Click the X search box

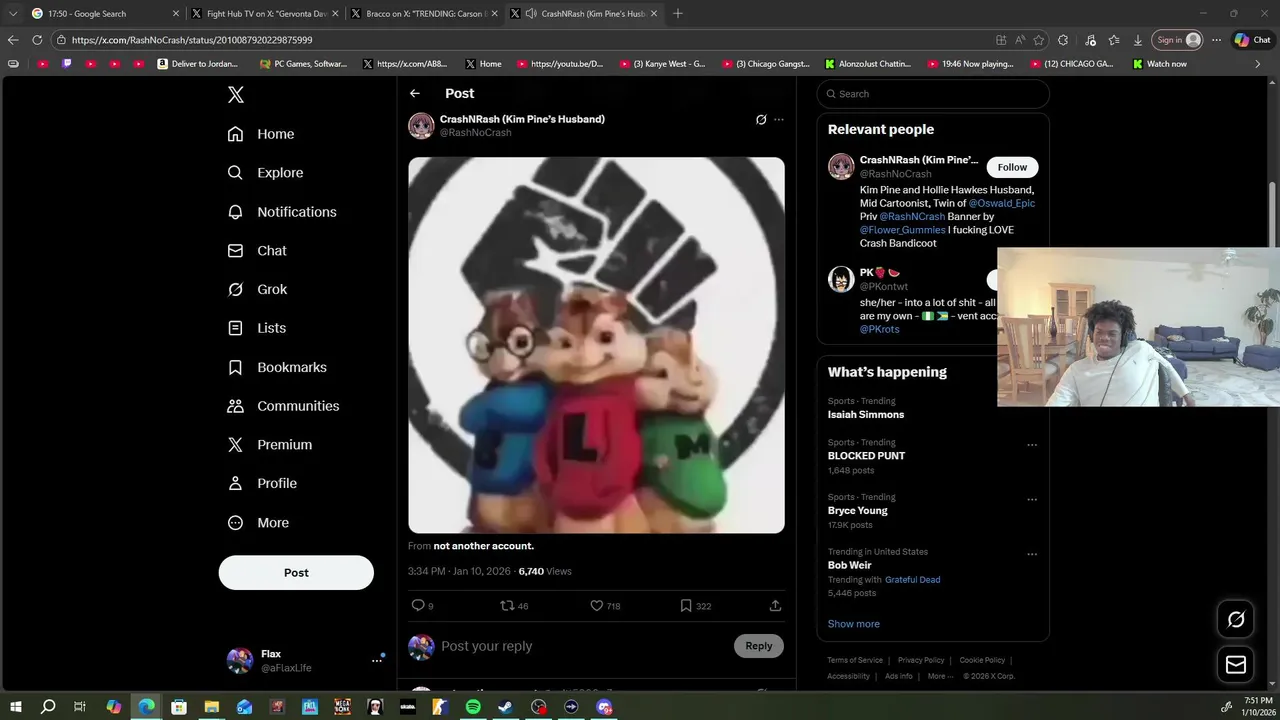pos(933,94)
